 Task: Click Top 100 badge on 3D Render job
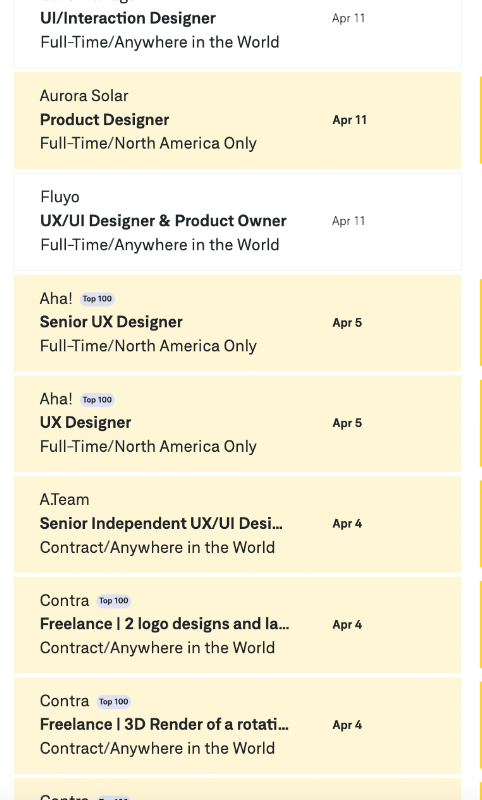coord(114,702)
